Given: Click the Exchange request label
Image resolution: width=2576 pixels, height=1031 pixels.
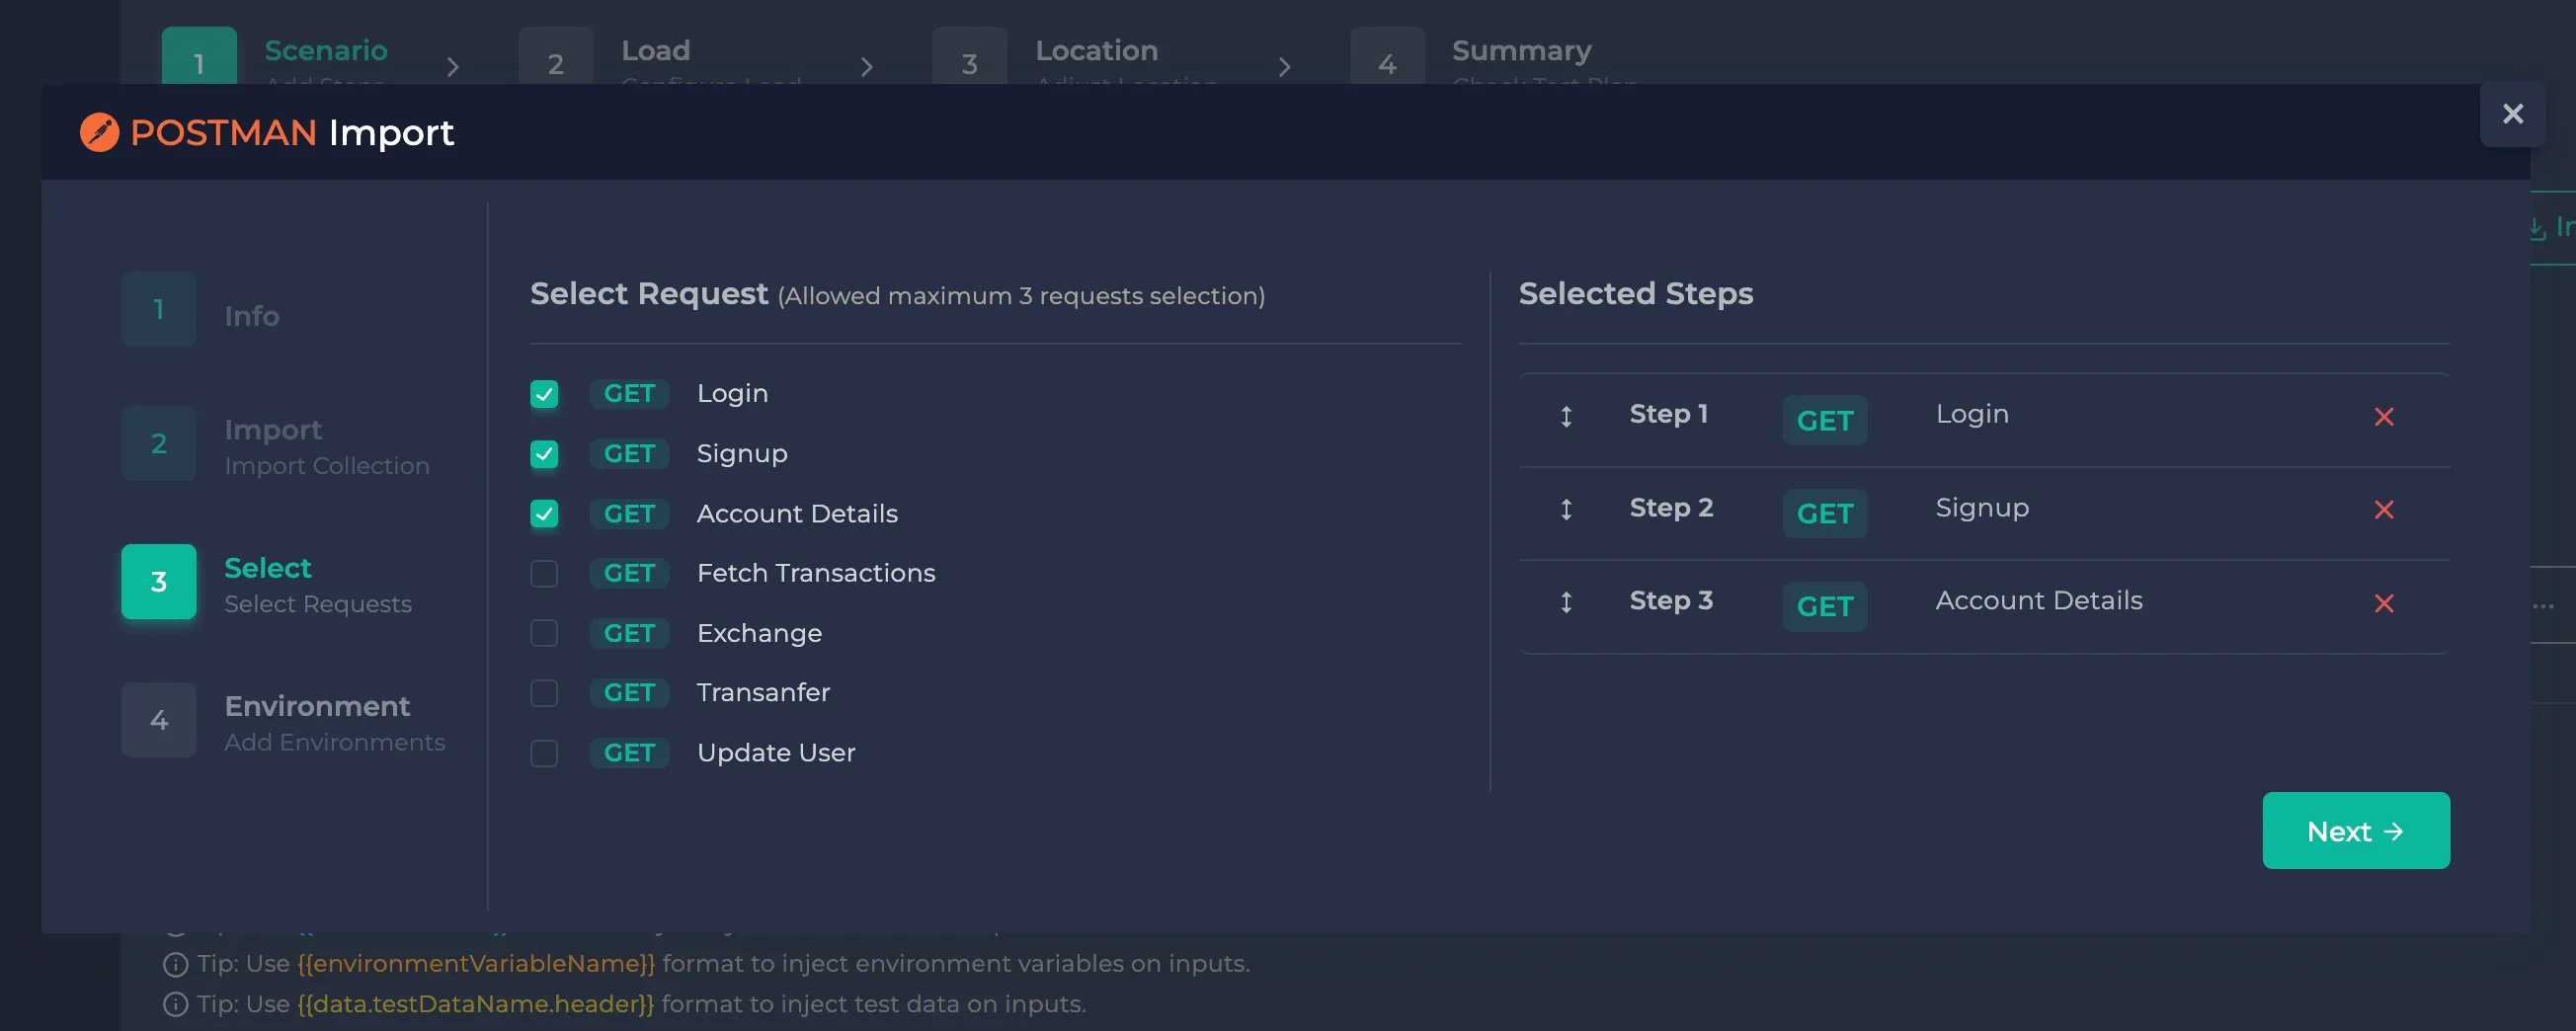Looking at the screenshot, I should click(x=759, y=633).
